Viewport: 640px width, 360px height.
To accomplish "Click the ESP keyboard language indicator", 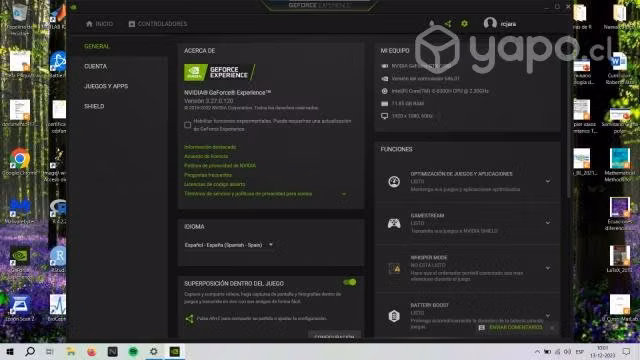I will pyautogui.click(x=580, y=351).
